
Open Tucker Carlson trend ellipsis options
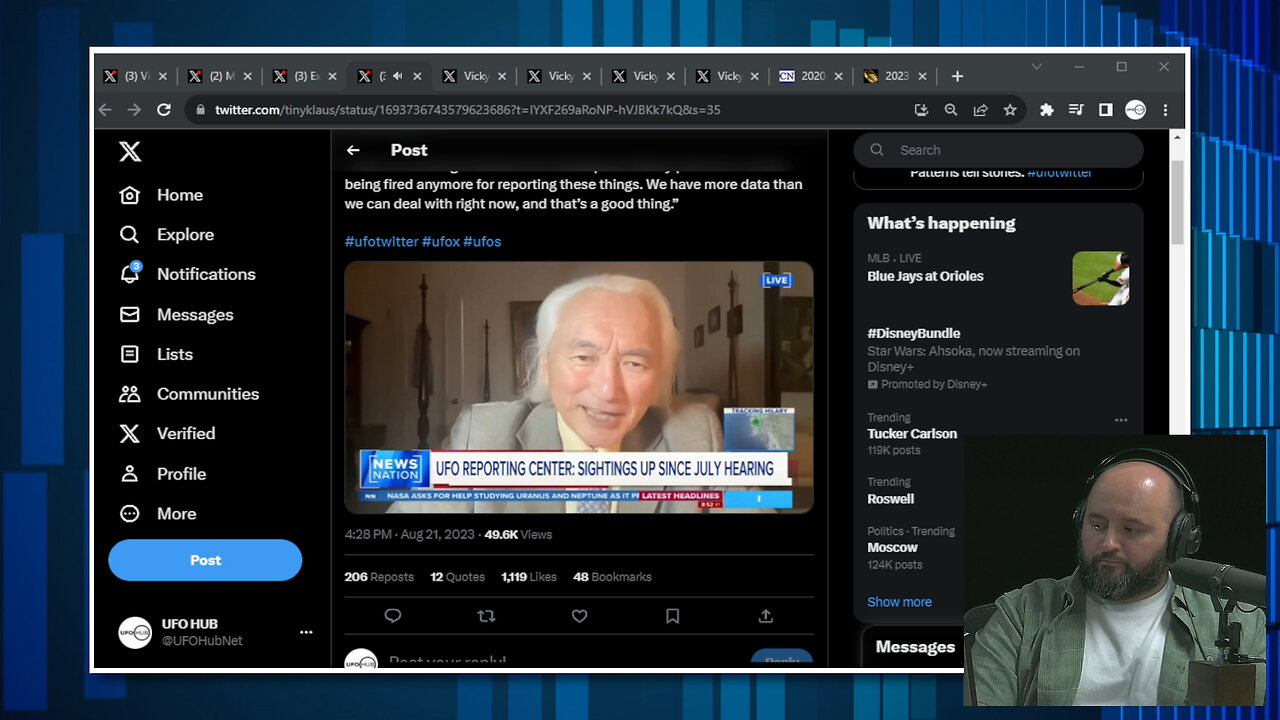click(x=1121, y=420)
